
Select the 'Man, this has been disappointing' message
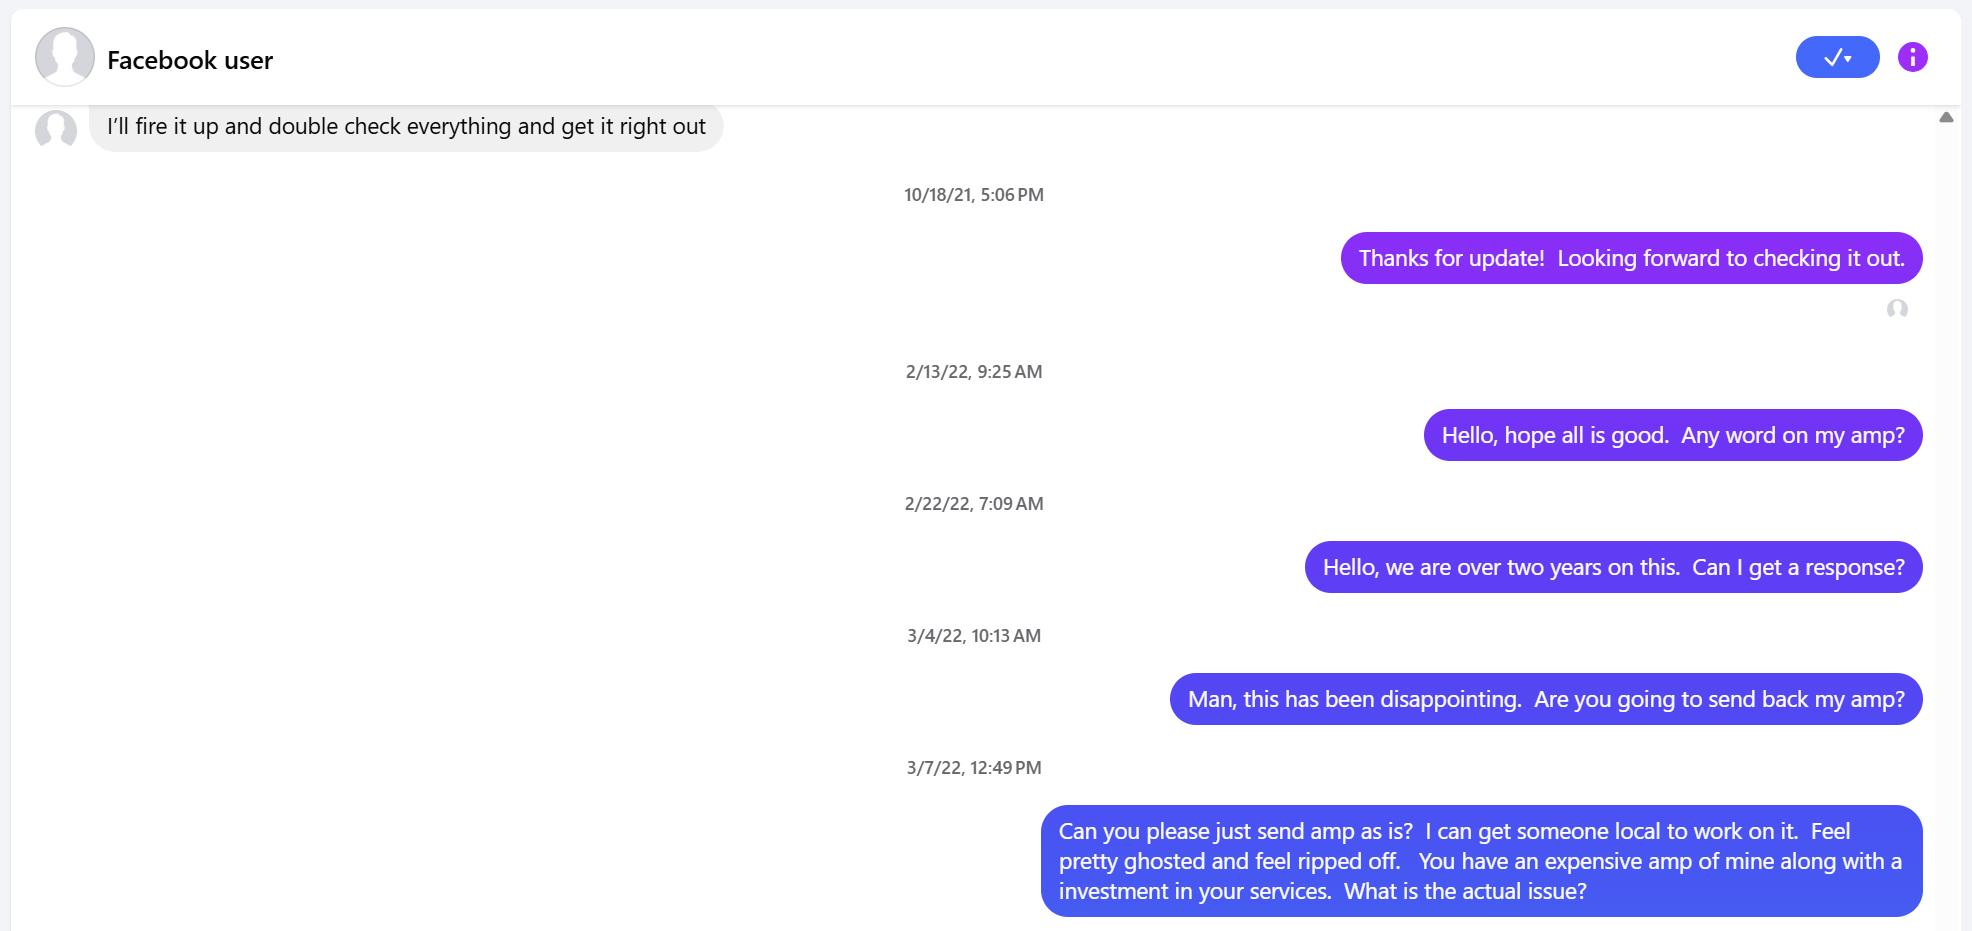[1546, 699]
